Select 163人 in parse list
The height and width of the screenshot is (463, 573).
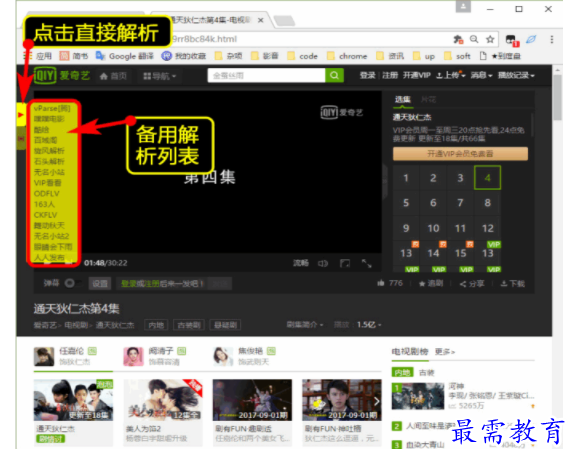coord(44,204)
